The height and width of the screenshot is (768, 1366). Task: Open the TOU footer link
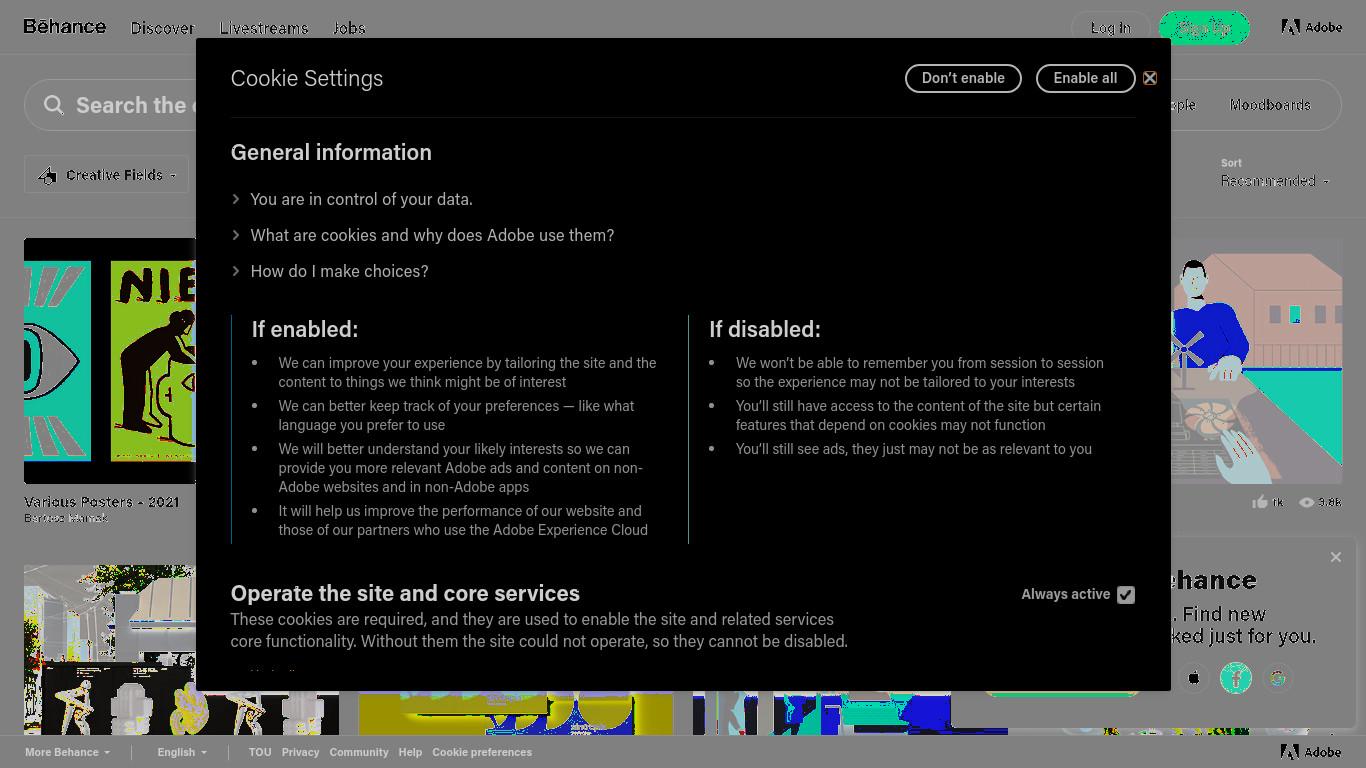click(260, 752)
